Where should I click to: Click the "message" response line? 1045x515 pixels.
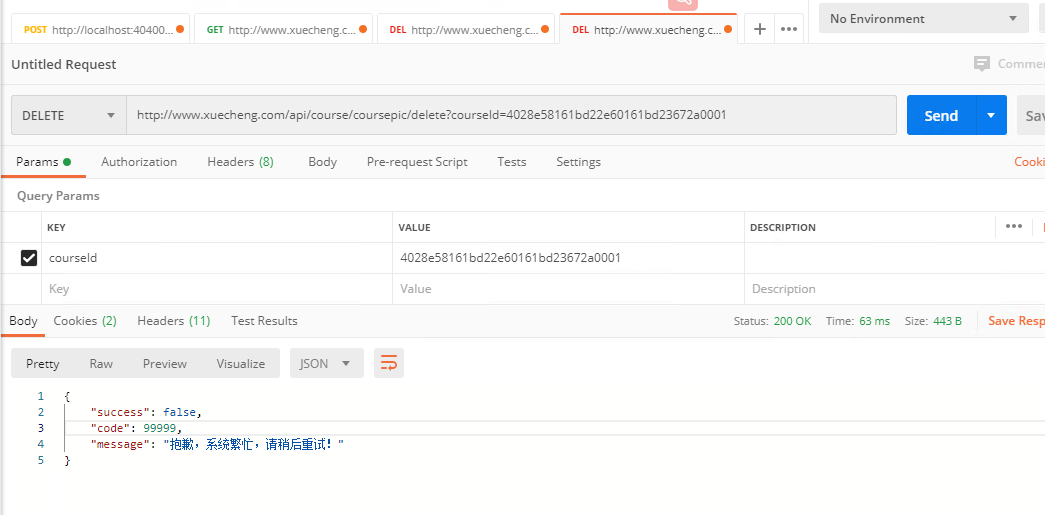[217, 444]
